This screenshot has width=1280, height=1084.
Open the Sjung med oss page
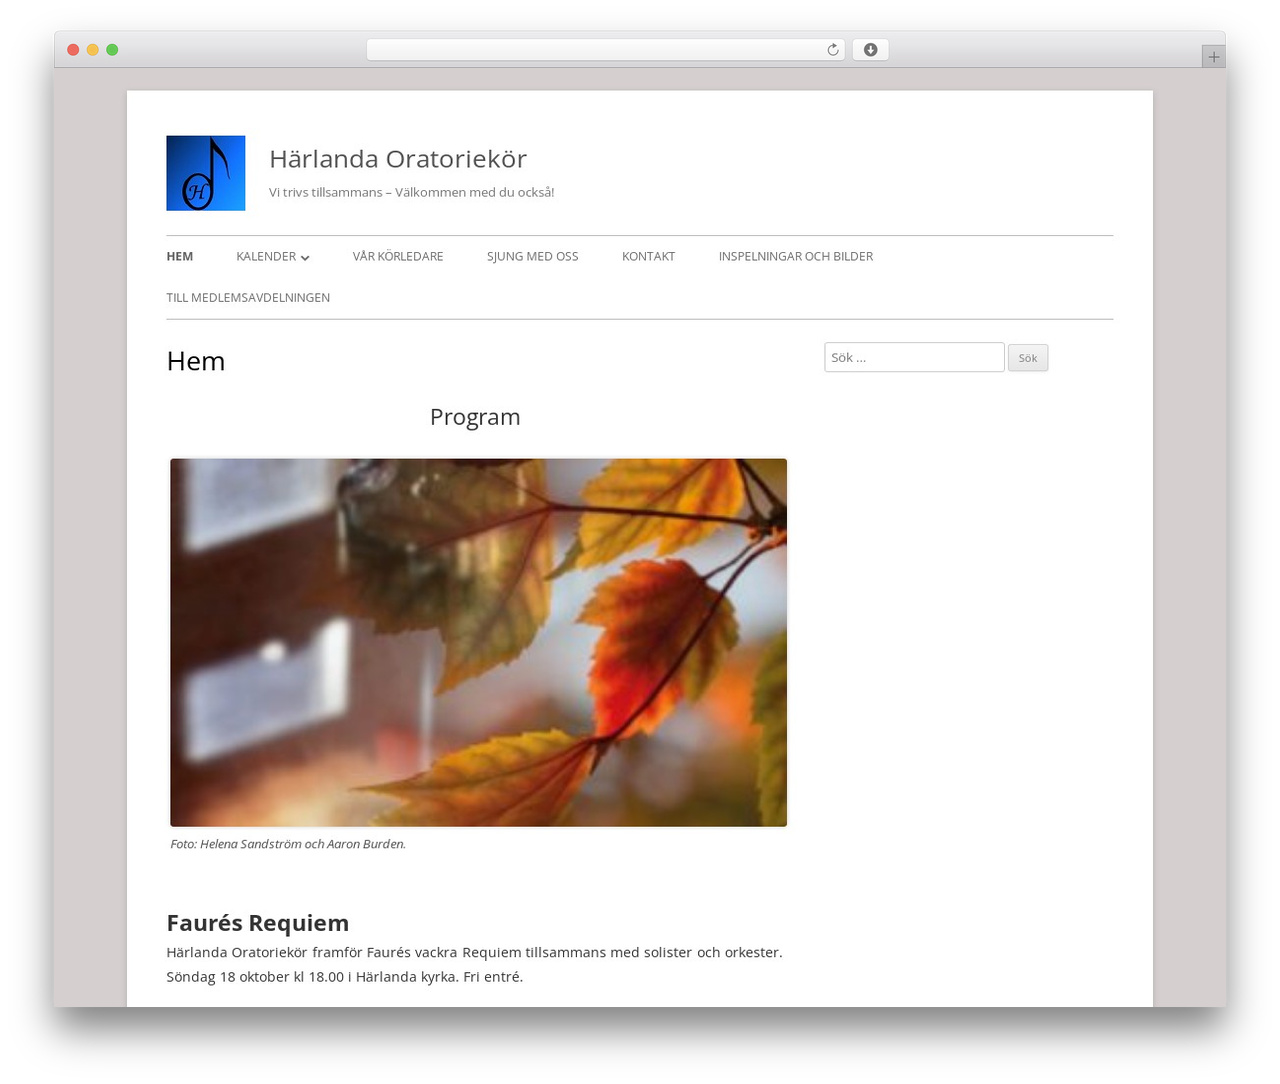(x=533, y=257)
